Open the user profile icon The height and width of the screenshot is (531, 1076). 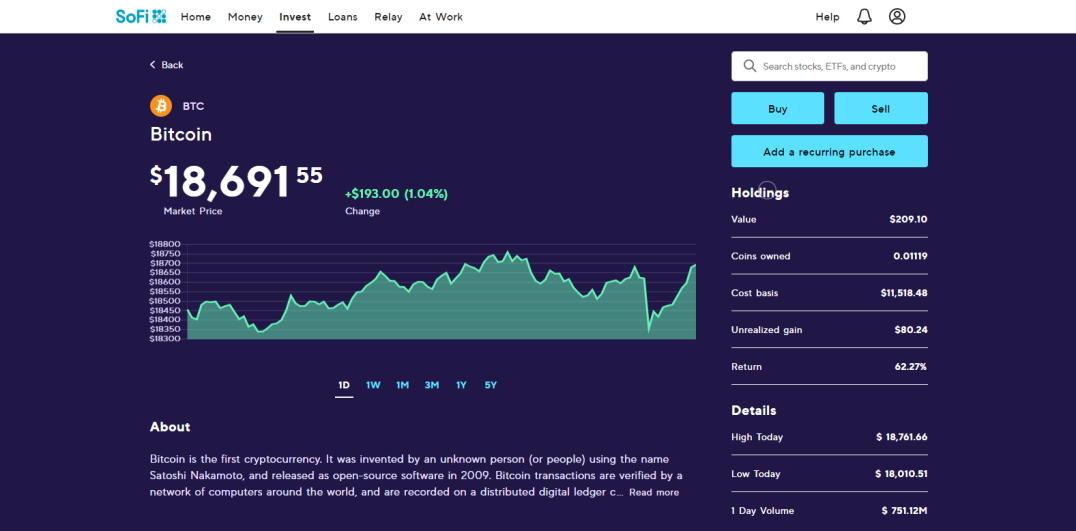897,16
